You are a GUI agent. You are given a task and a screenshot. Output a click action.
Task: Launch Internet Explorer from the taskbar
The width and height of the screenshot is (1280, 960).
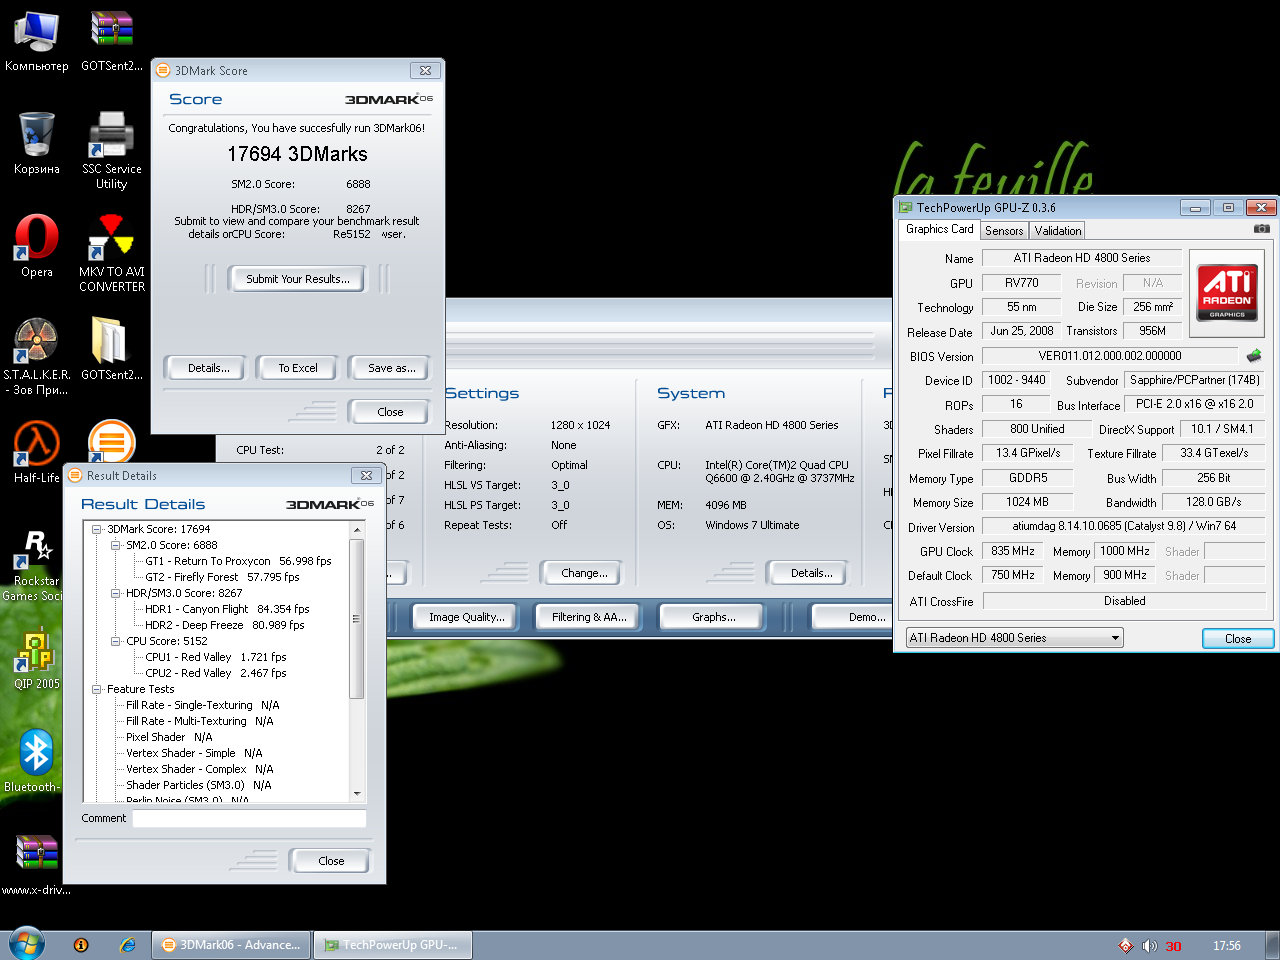point(127,945)
